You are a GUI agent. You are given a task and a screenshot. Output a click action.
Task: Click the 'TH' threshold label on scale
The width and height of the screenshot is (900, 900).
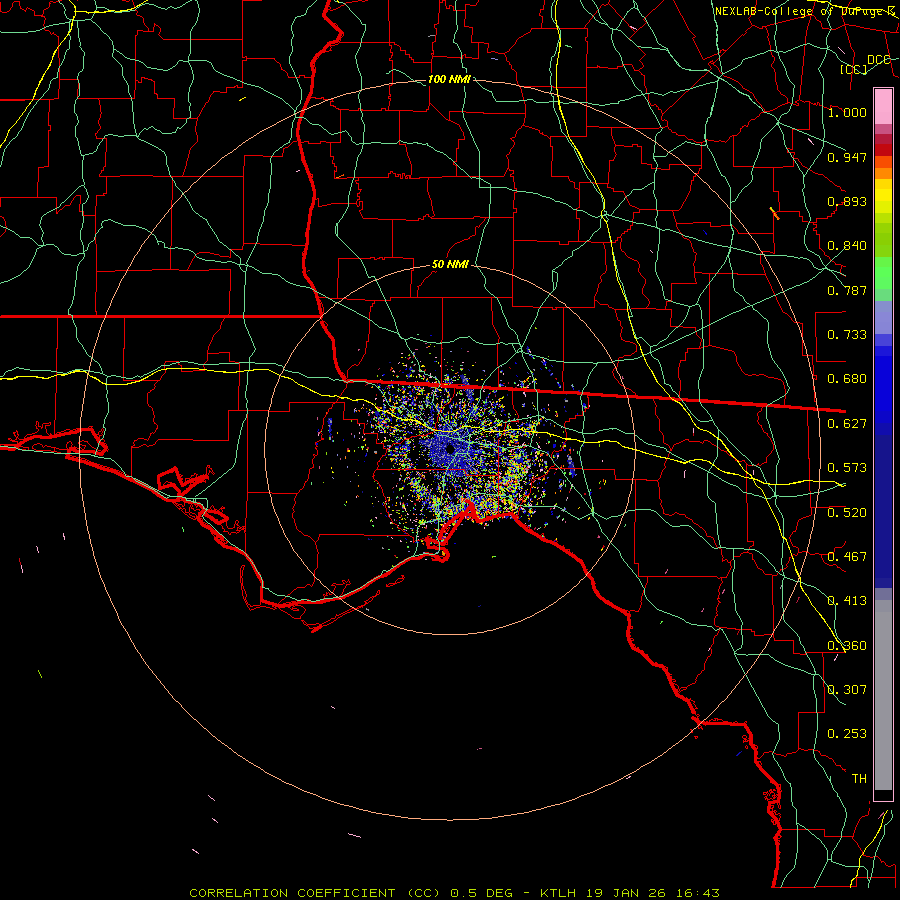point(859,779)
